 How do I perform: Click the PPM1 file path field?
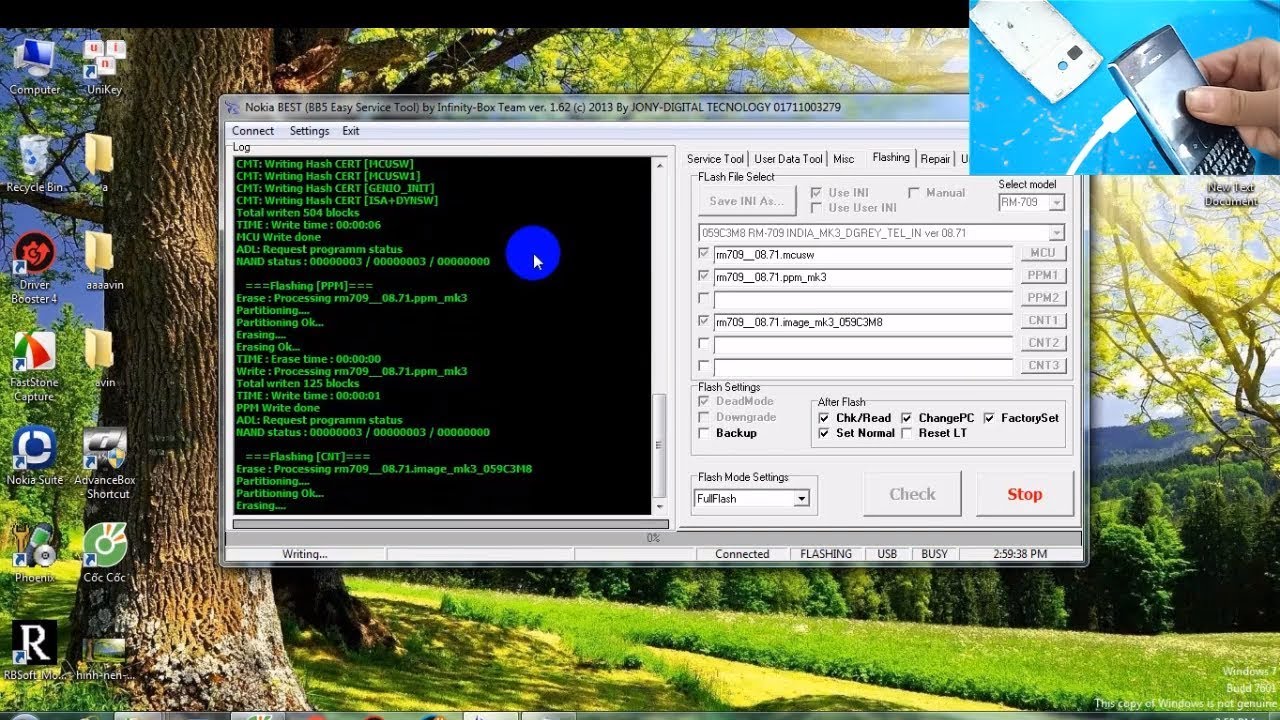(x=863, y=276)
